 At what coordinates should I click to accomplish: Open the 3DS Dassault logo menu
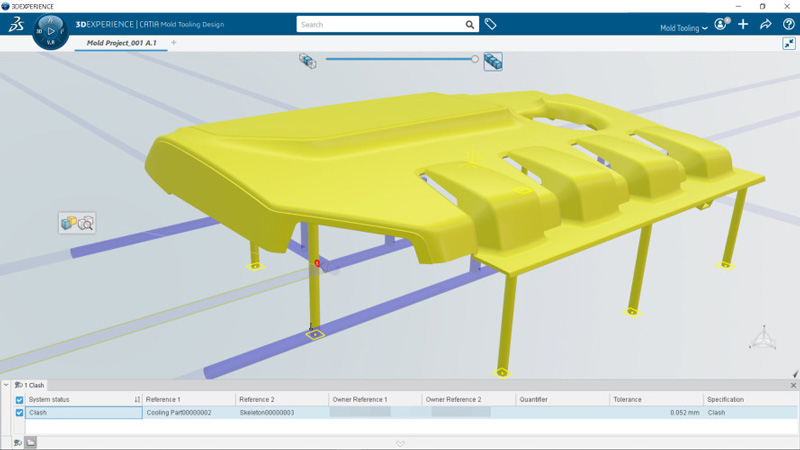[x=16, y=24]
